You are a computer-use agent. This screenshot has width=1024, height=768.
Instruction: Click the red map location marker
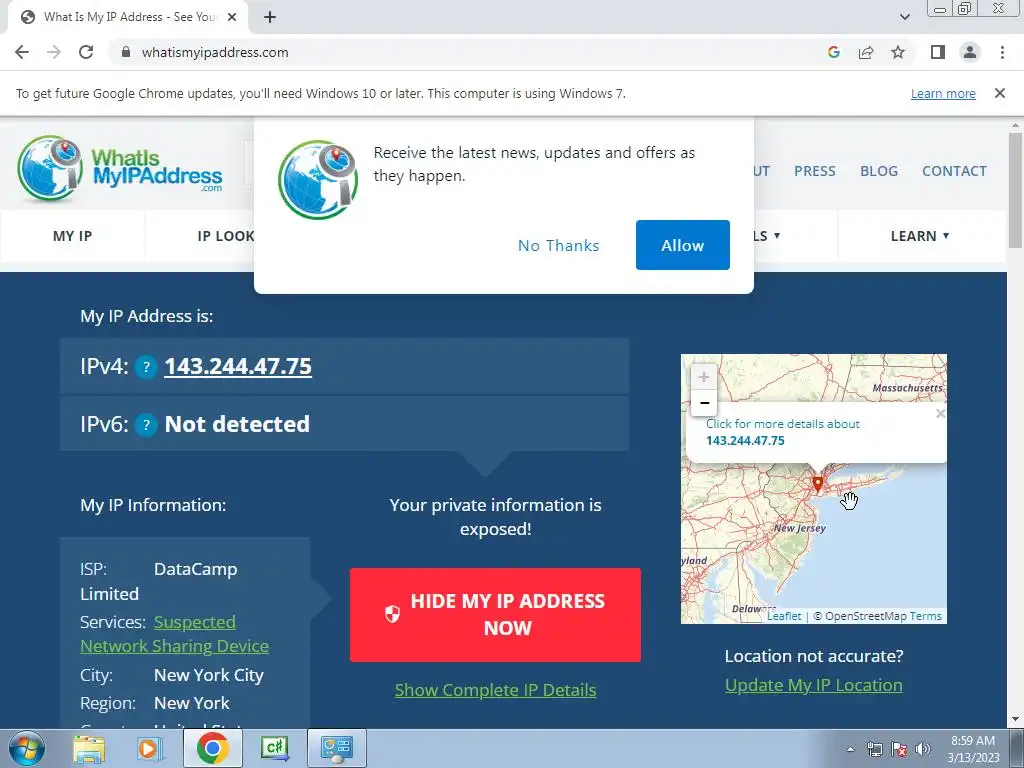coord(818,483)
